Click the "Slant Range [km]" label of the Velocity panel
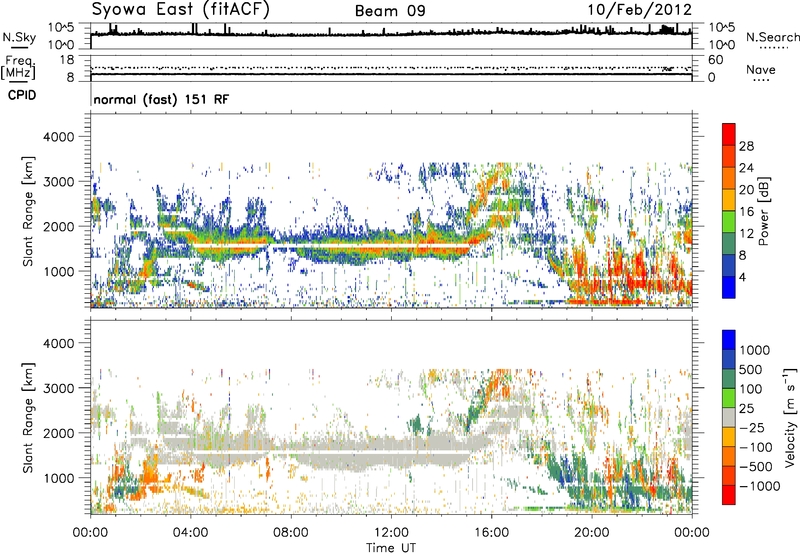Image resolution: width=800 pixels, height=554 pixels. point(28,418)
